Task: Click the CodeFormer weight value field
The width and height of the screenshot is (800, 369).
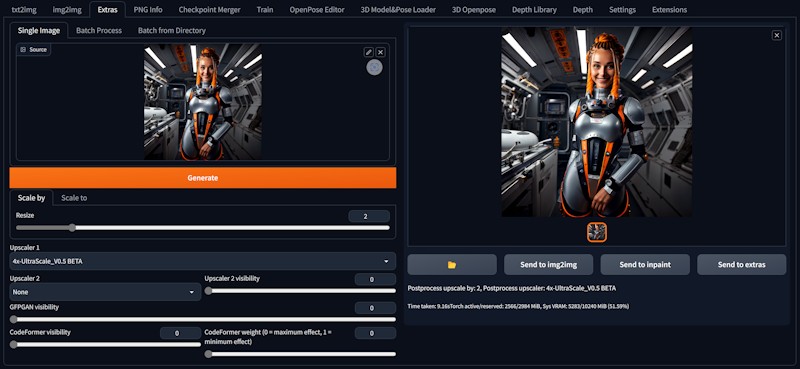Action: [375, 333]
